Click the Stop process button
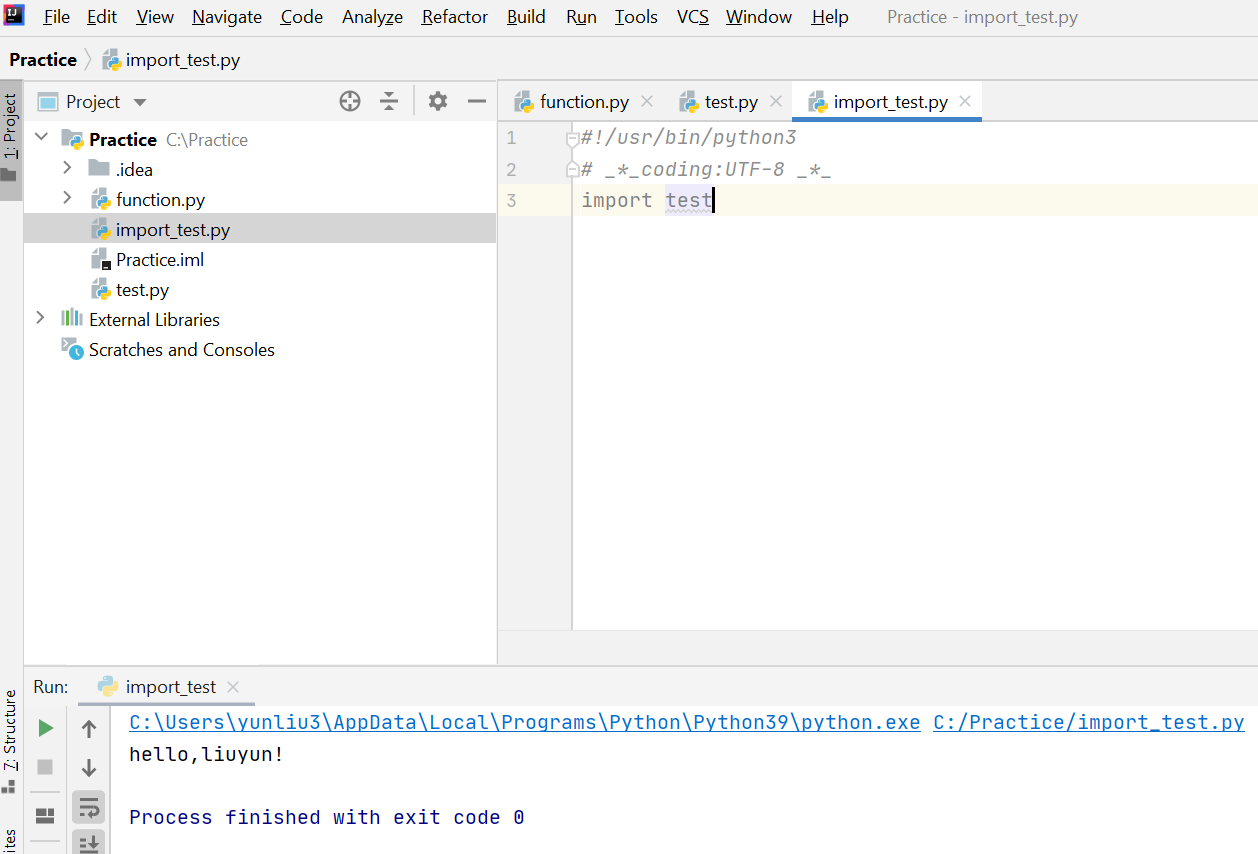Image resolution: width=1258 pixels, height=854 pixels. pos(45,767)
